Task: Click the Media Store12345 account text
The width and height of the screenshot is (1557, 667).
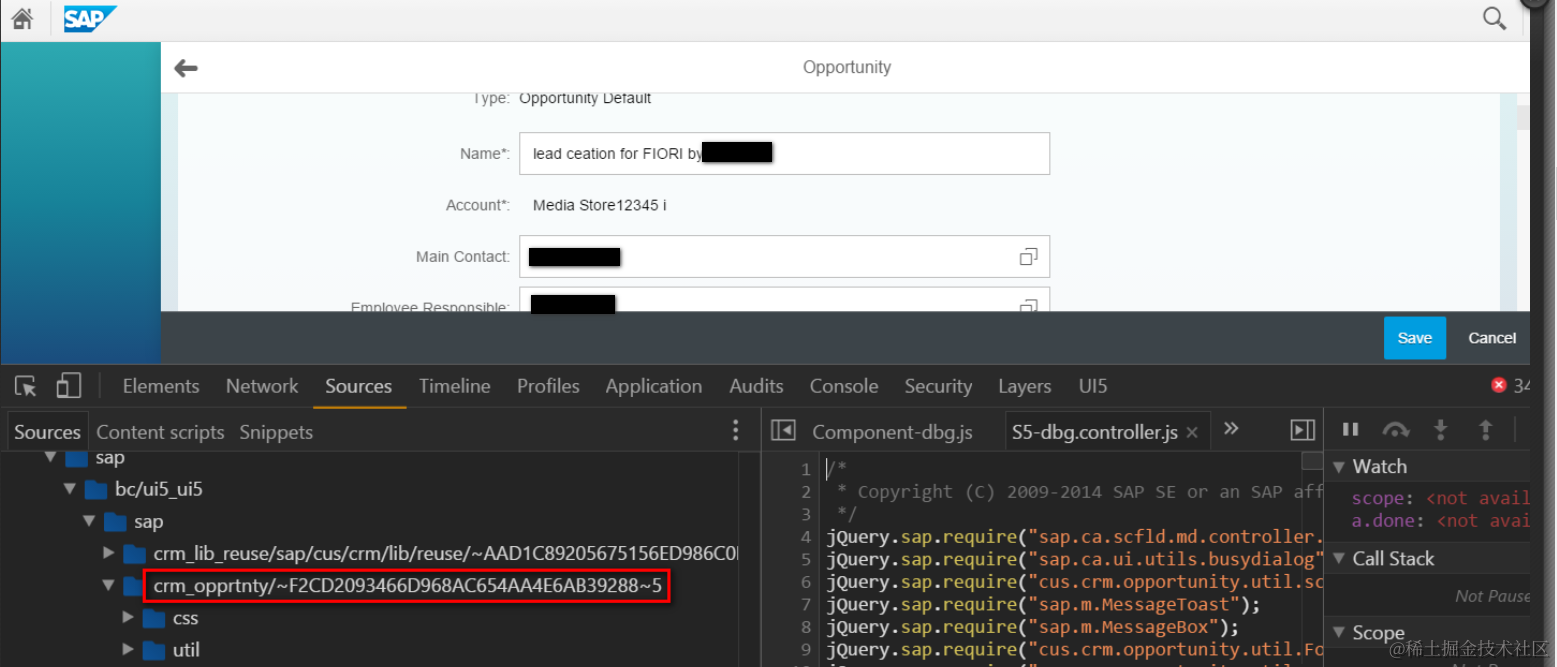Action: [x=599, y=205]
